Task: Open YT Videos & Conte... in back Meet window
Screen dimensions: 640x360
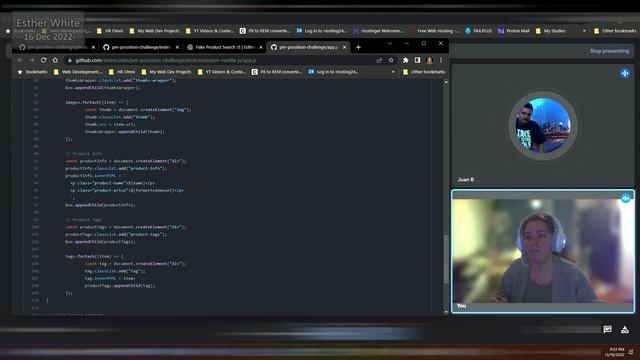Action: (209, 31)
